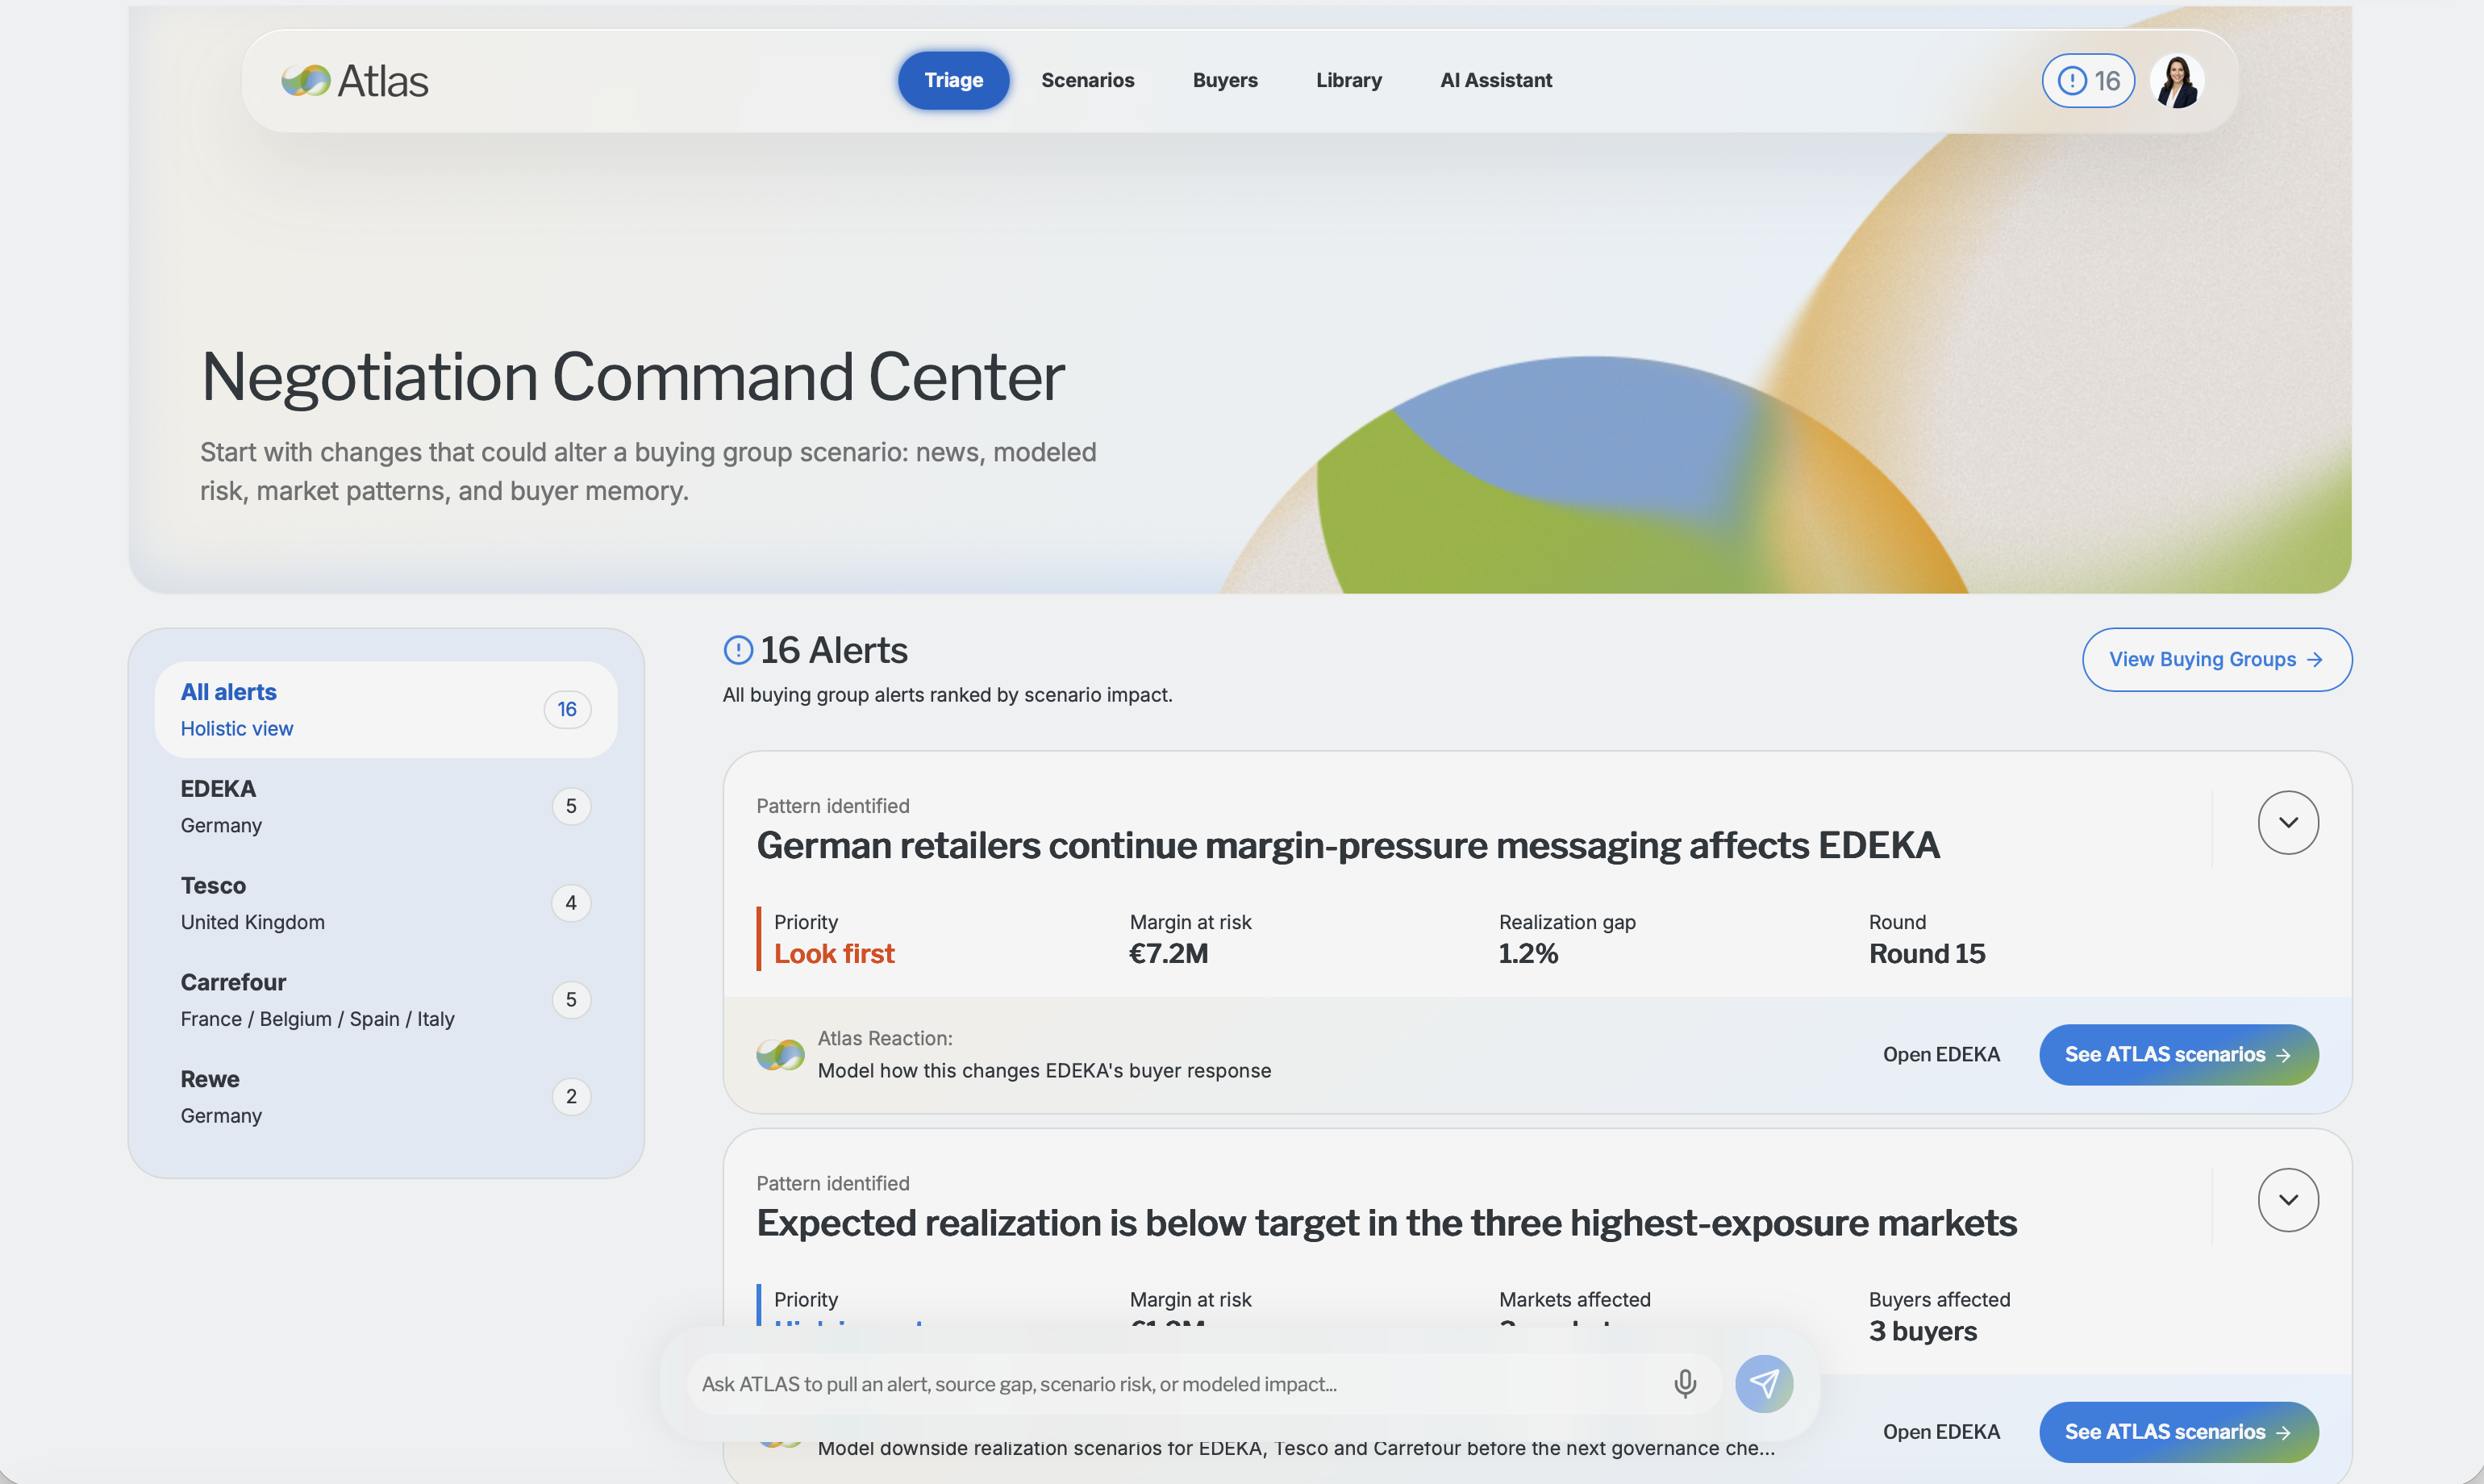This screenshot has width=2484, height=1484.
Task: Click the €7.2M margin at risk value
Action: click(x=1169, y=954)
